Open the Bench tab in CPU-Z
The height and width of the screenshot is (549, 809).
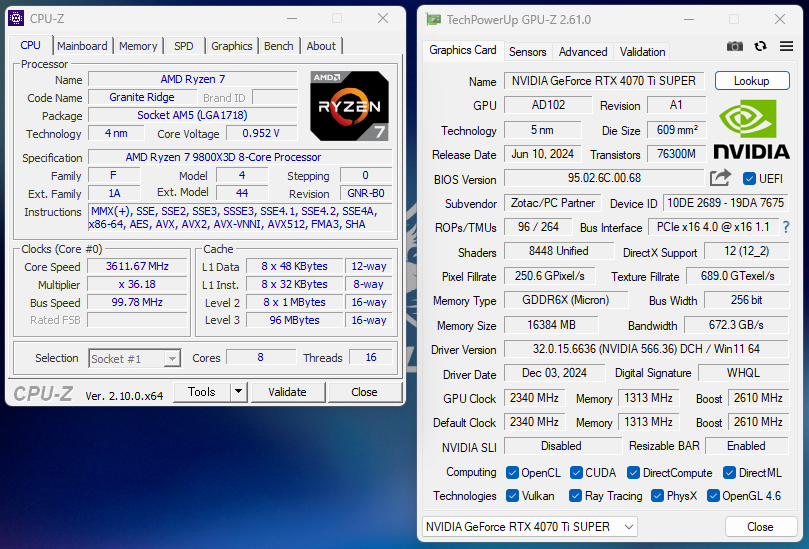(x=279, y=46)
